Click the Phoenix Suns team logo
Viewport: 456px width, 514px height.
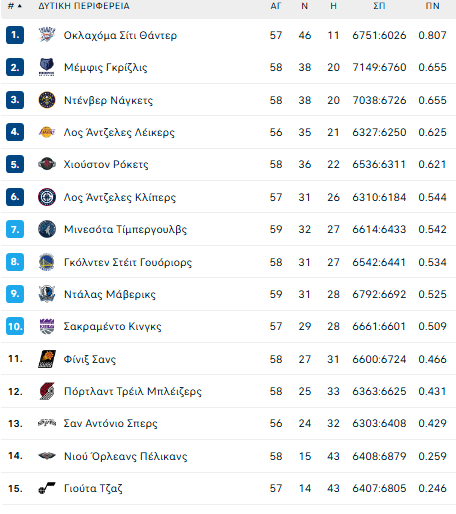point(47,359)
